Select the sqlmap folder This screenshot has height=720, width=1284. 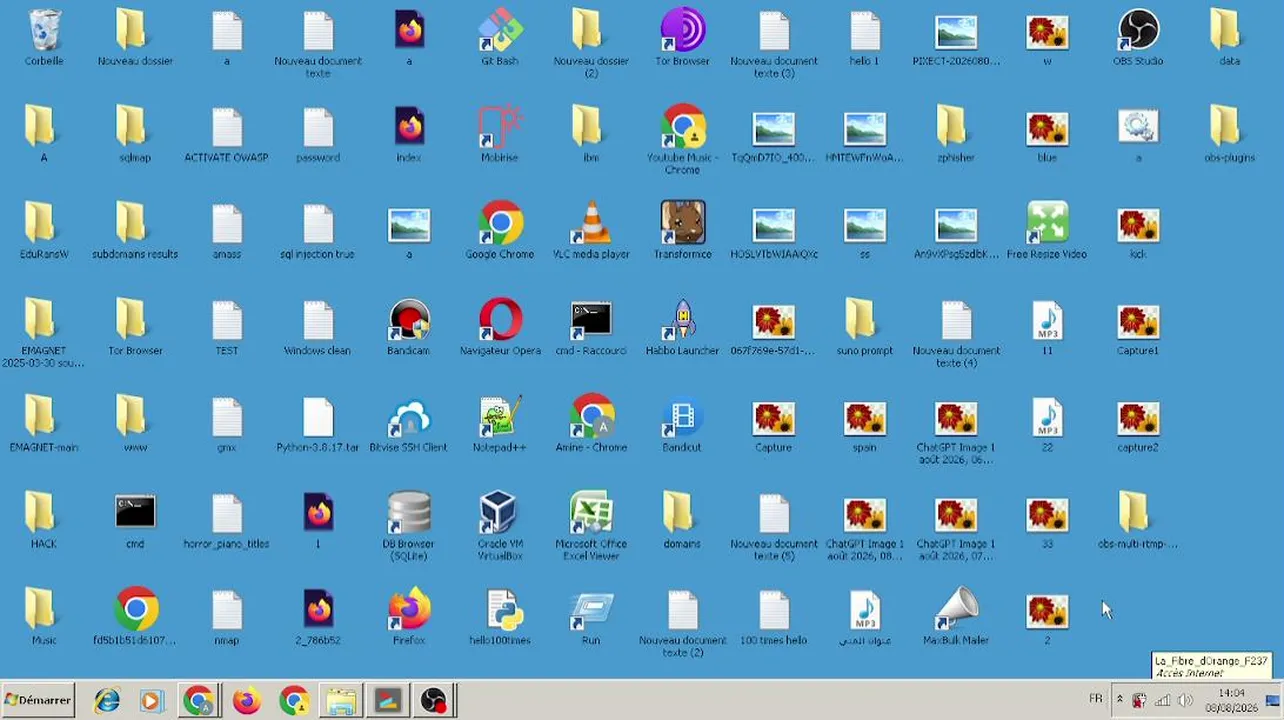coord(135,135)
